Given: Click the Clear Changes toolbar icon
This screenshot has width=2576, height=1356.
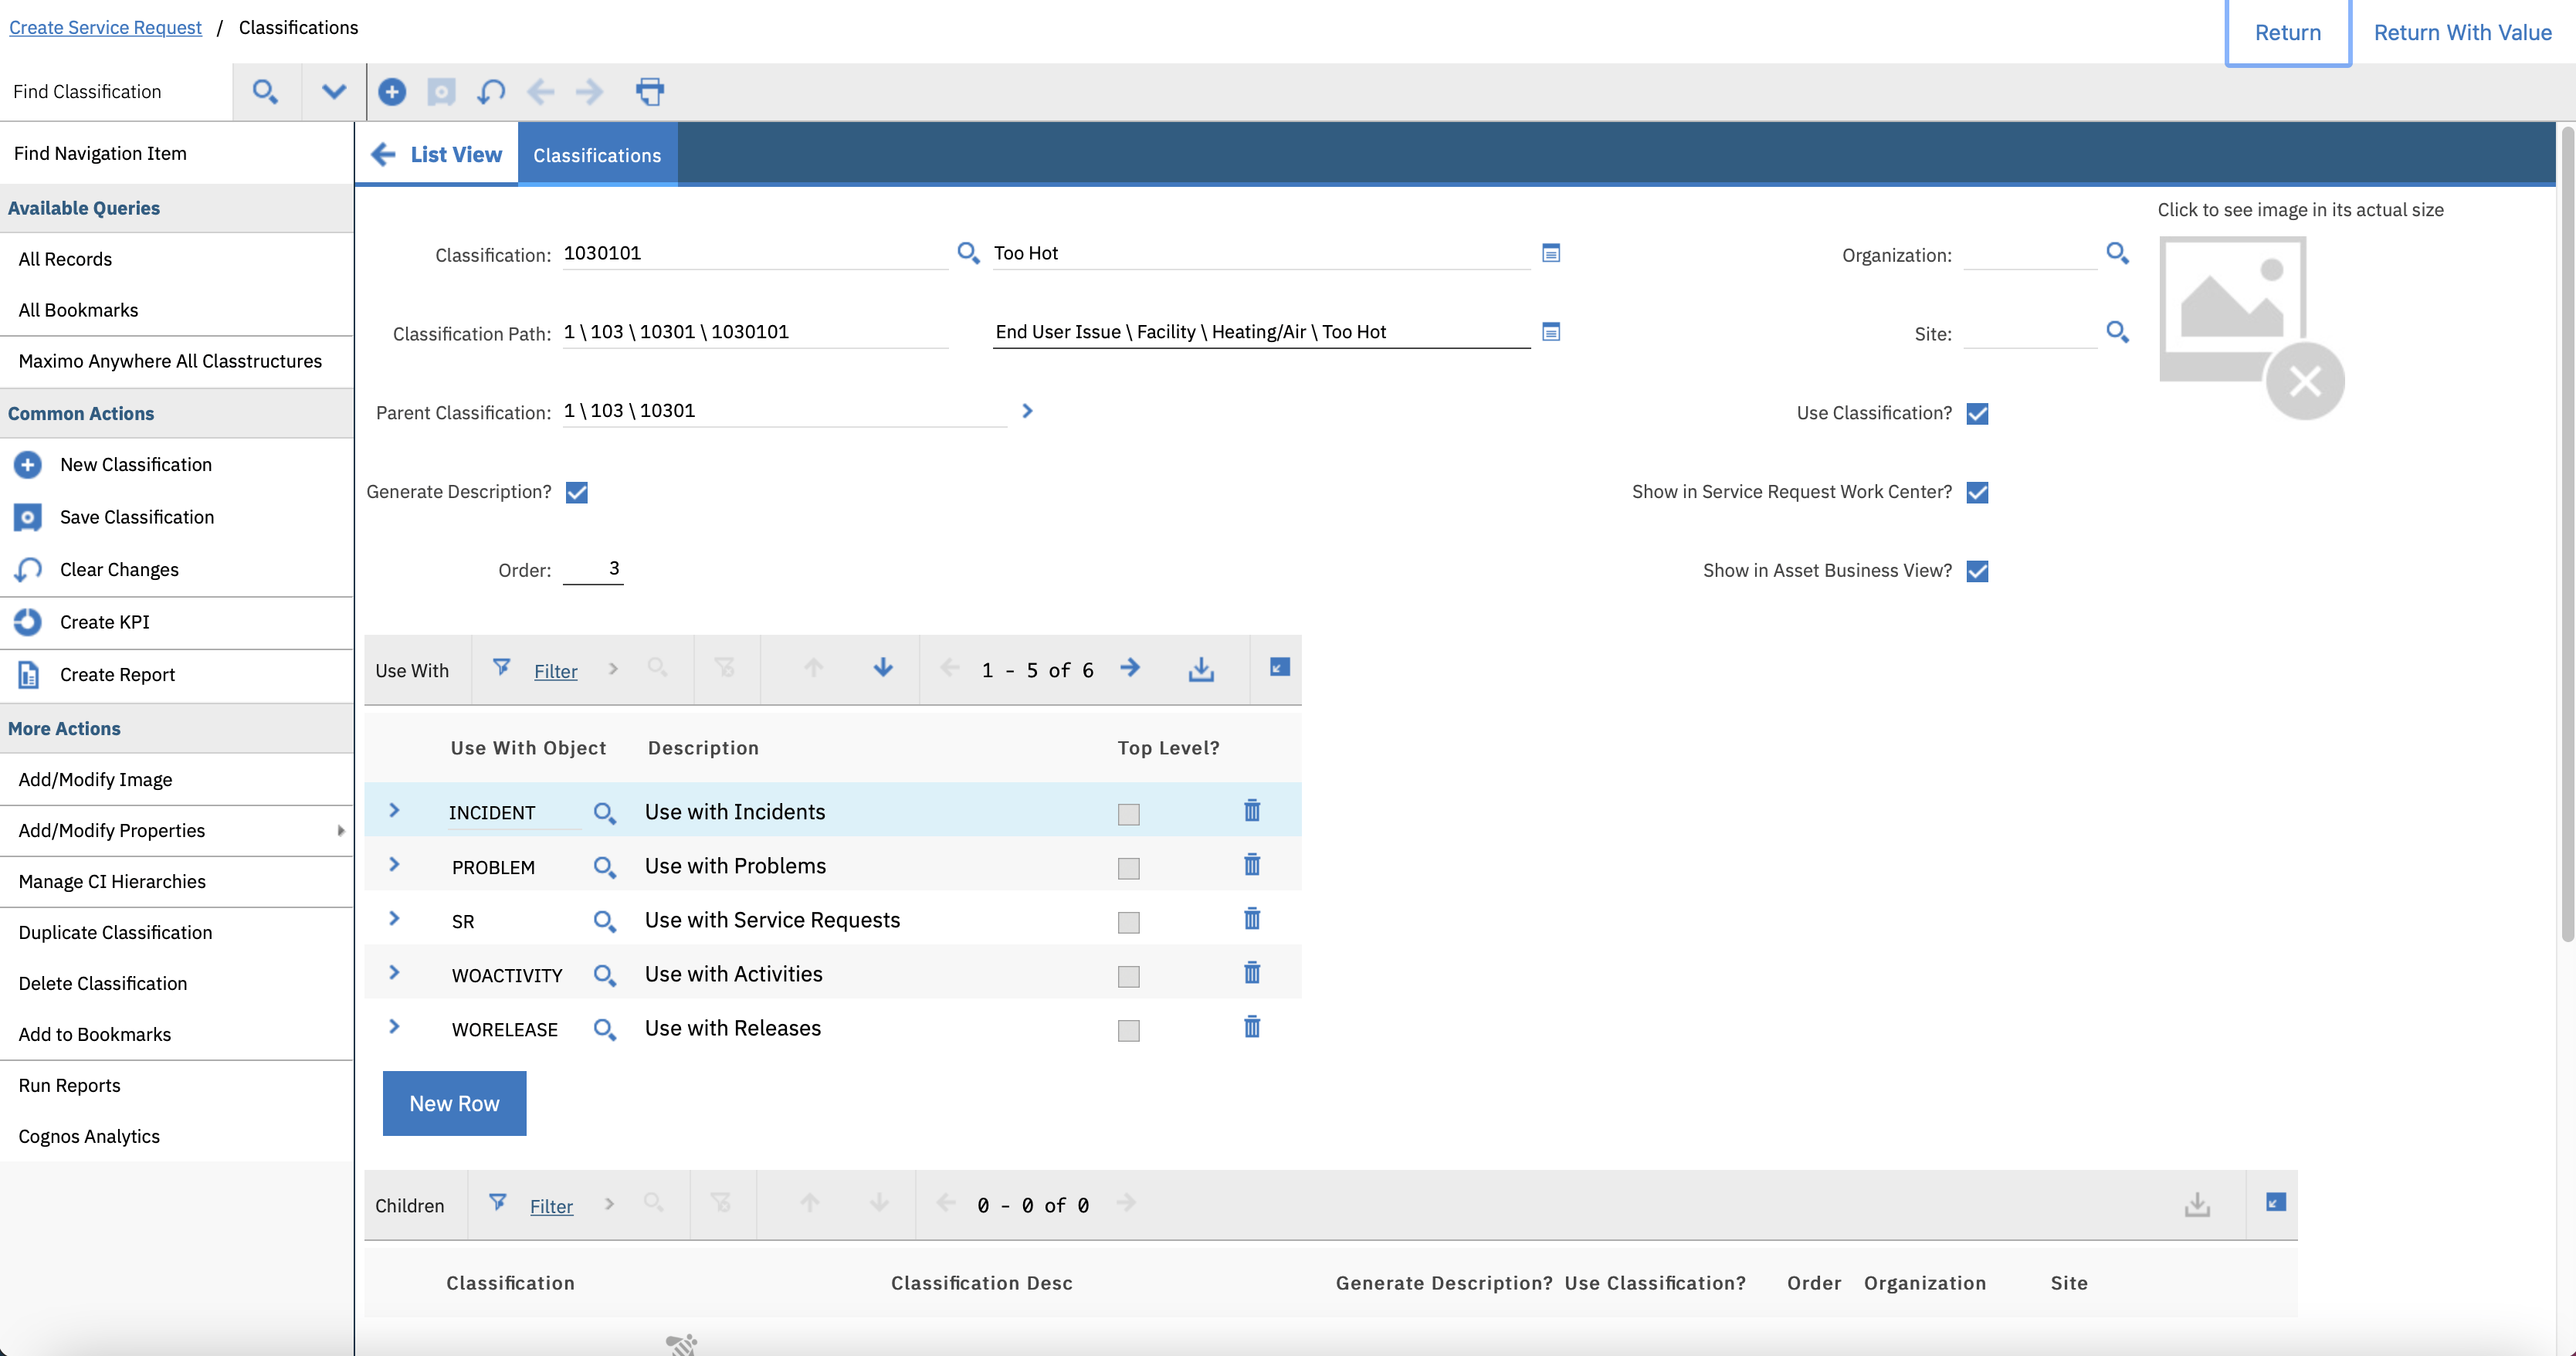Looking at the screenshot, I should [491, 92].
